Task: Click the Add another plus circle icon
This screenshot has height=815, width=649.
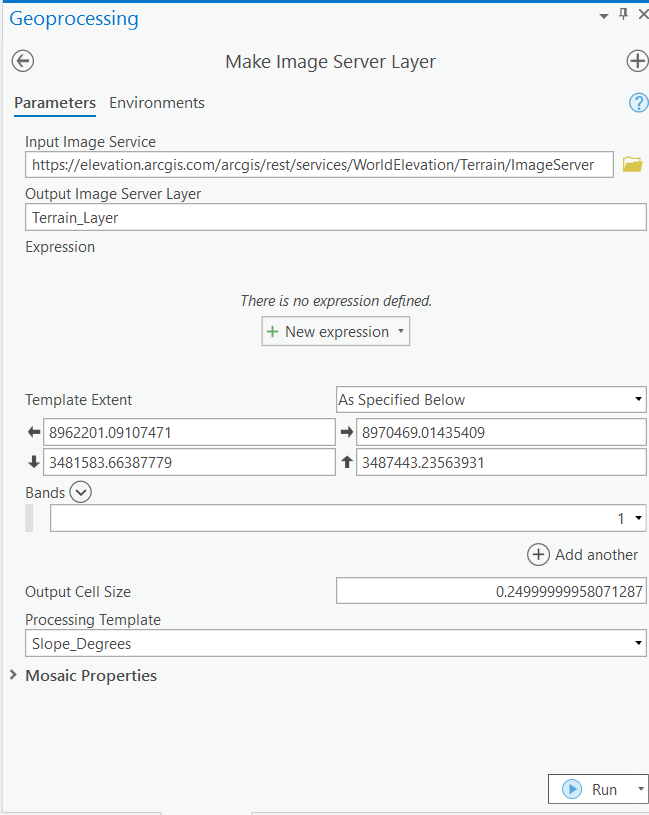Action: point(538,554)
